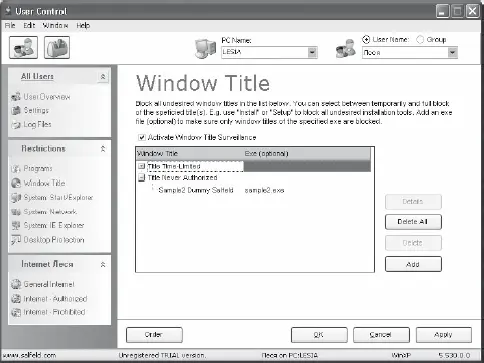
Task: Click the User Control title bar icon
Action: (8, 11)
